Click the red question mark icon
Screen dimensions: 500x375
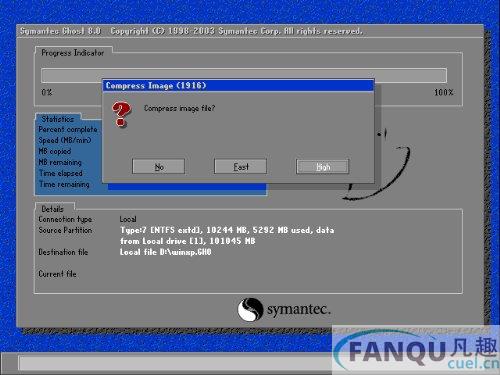pos(121,114)
